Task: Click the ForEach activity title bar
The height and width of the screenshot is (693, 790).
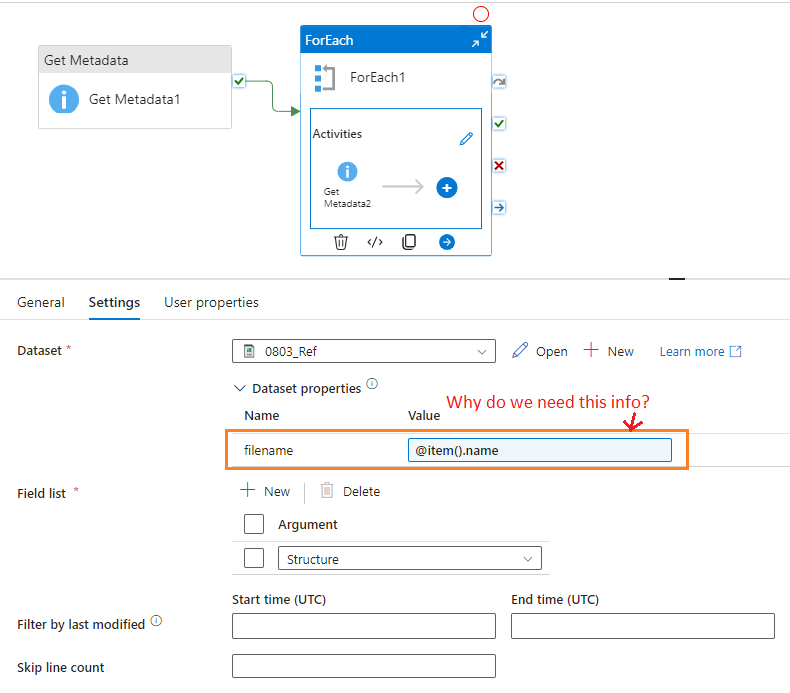Action: 396,39
